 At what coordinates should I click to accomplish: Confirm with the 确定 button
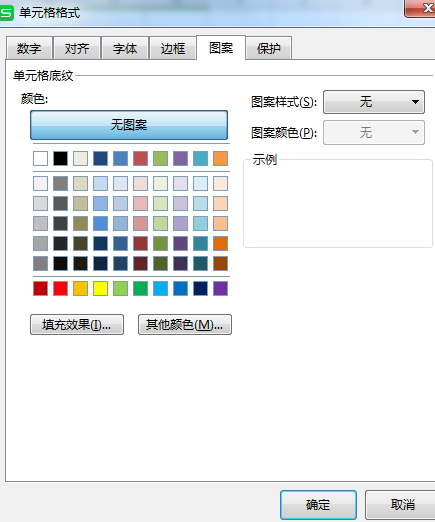318,505
